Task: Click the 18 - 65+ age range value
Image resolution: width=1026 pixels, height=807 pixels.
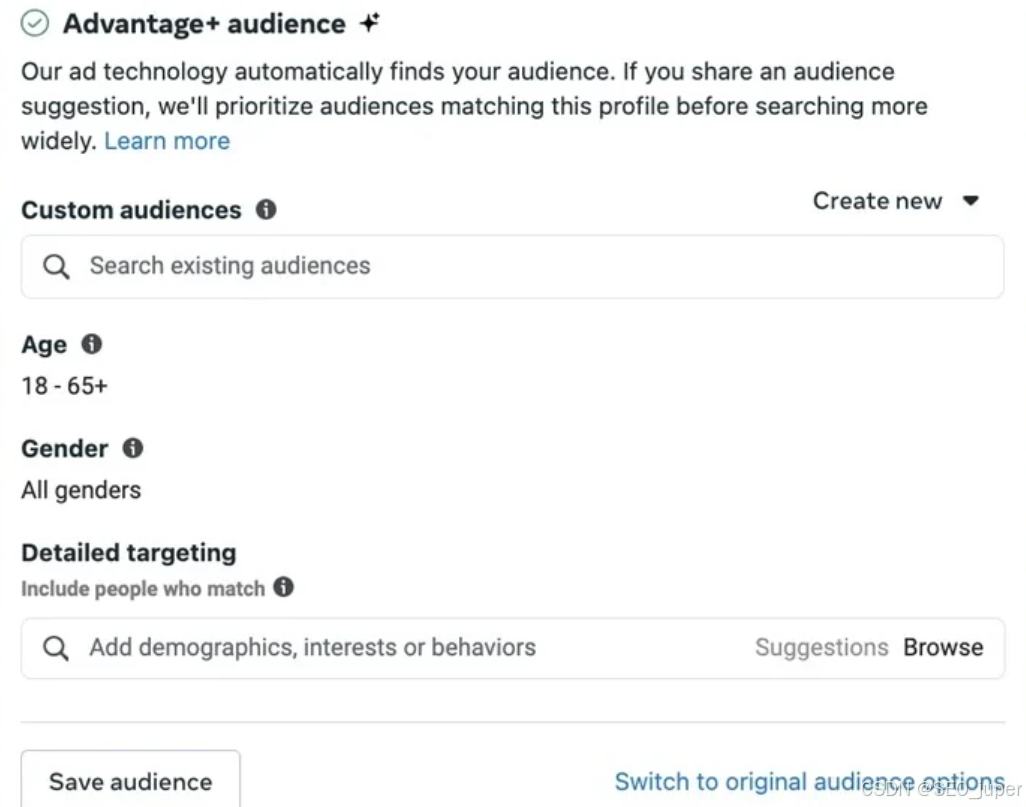Action: [x=64, y=385]
